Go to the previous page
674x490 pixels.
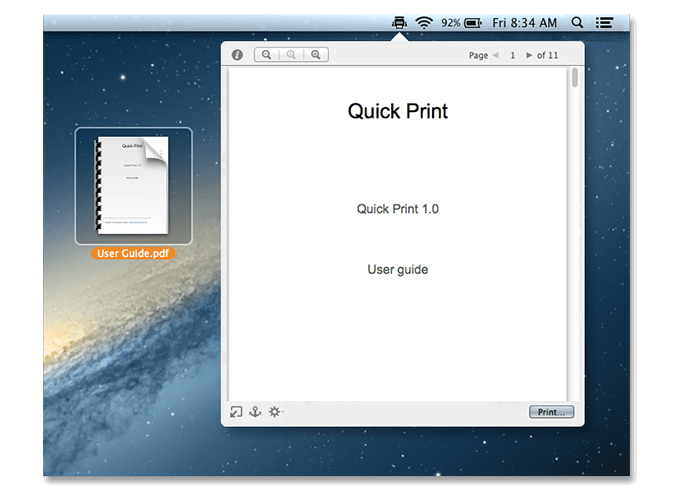[x=495, y=55]
